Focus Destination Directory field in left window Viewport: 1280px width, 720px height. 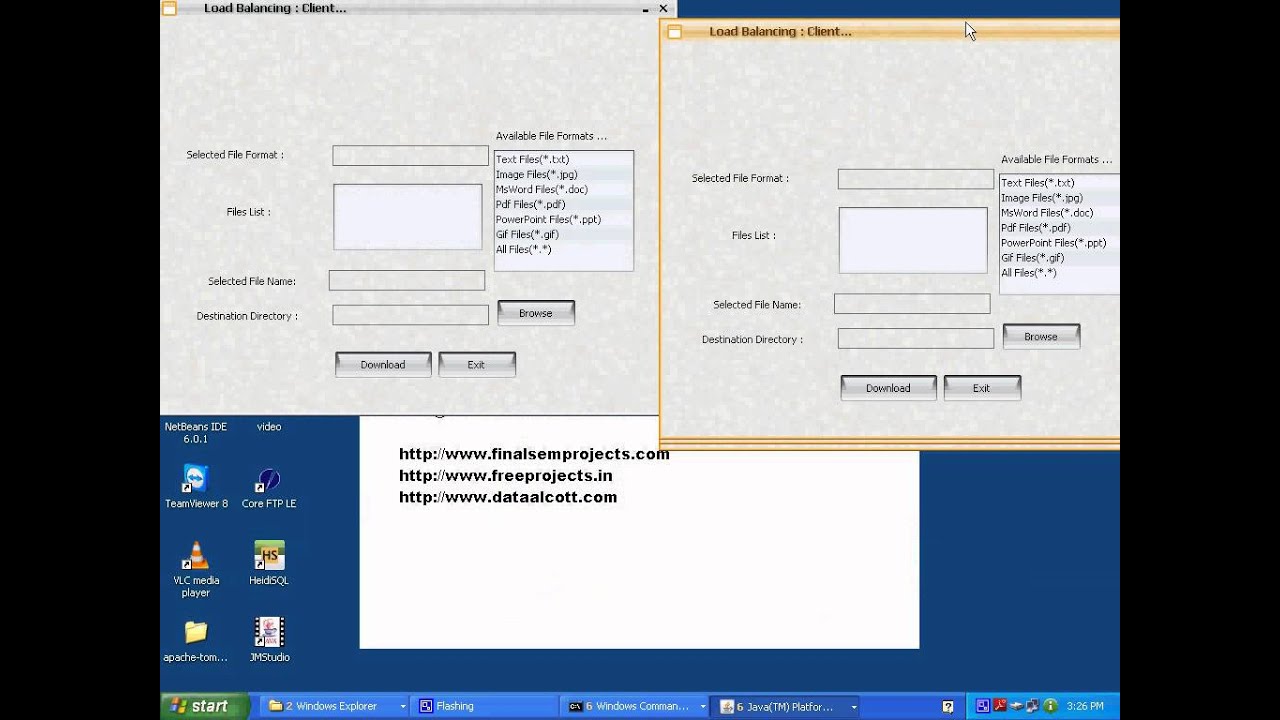point(410,315)
